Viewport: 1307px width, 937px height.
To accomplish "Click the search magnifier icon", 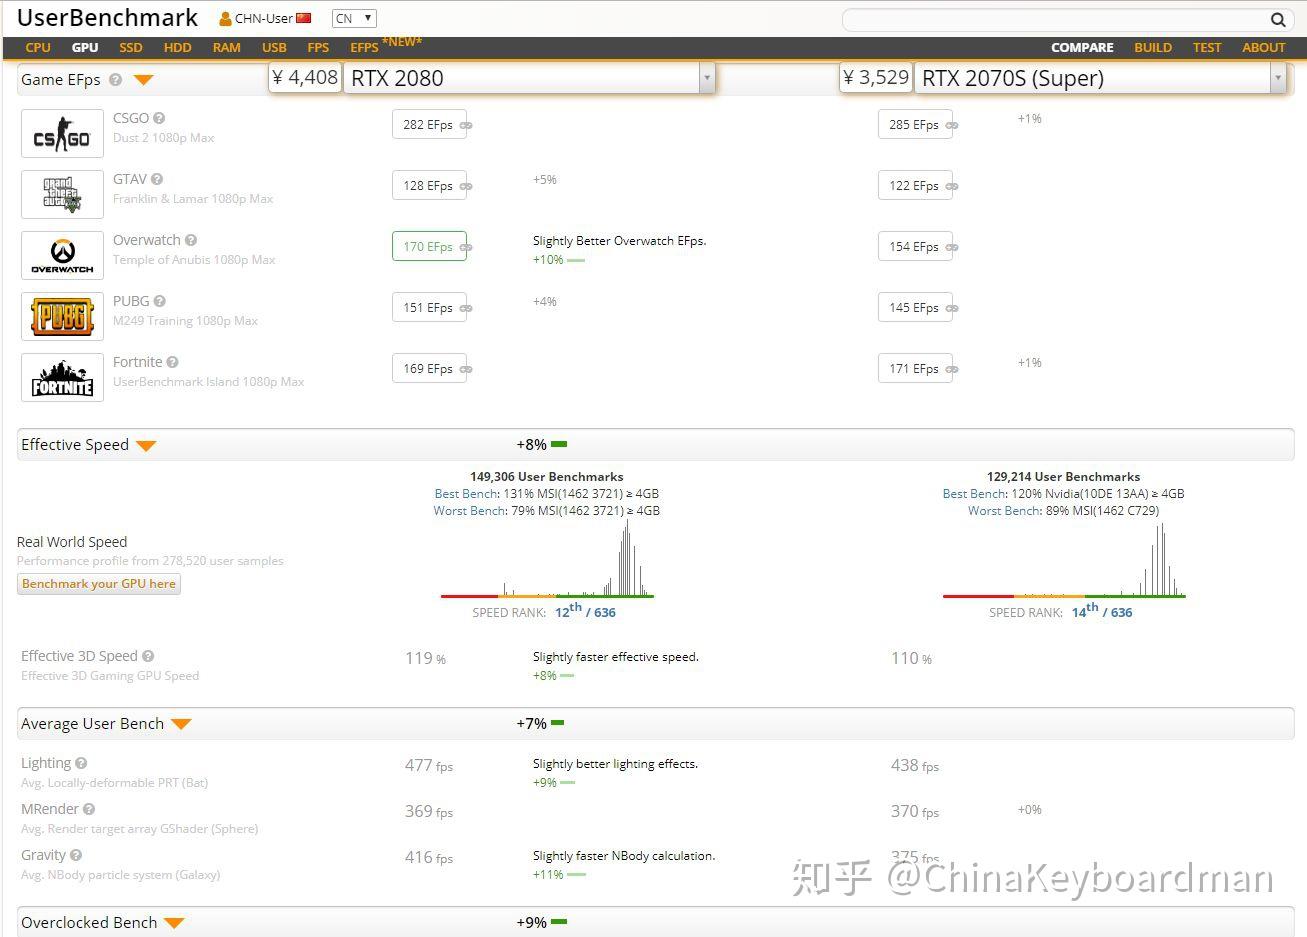I will coord(1278,19).
